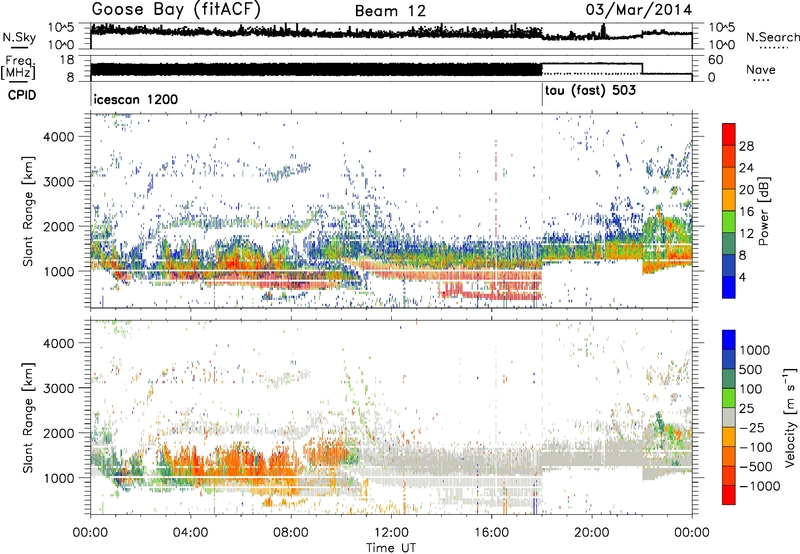Click the '4000' slant range tick on the power panel
The image size is (800, 554).
pos(58,137)
